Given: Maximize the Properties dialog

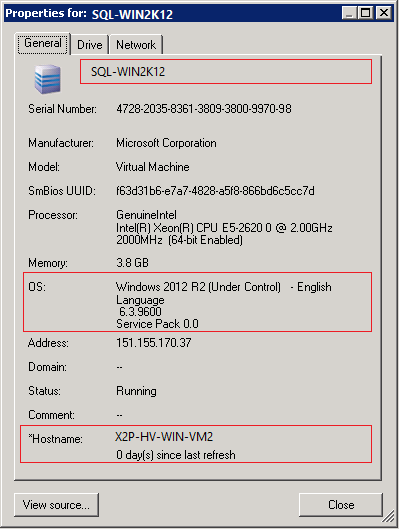Looking at the screenshot, I should click(x=365, y=13).
